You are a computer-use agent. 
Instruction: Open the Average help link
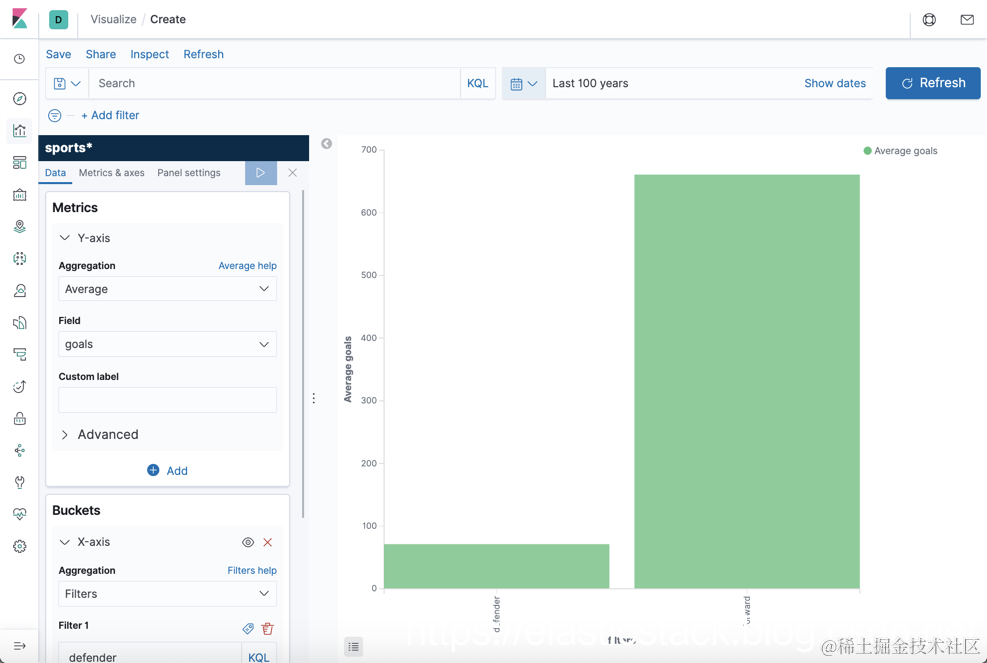point(247,266)
